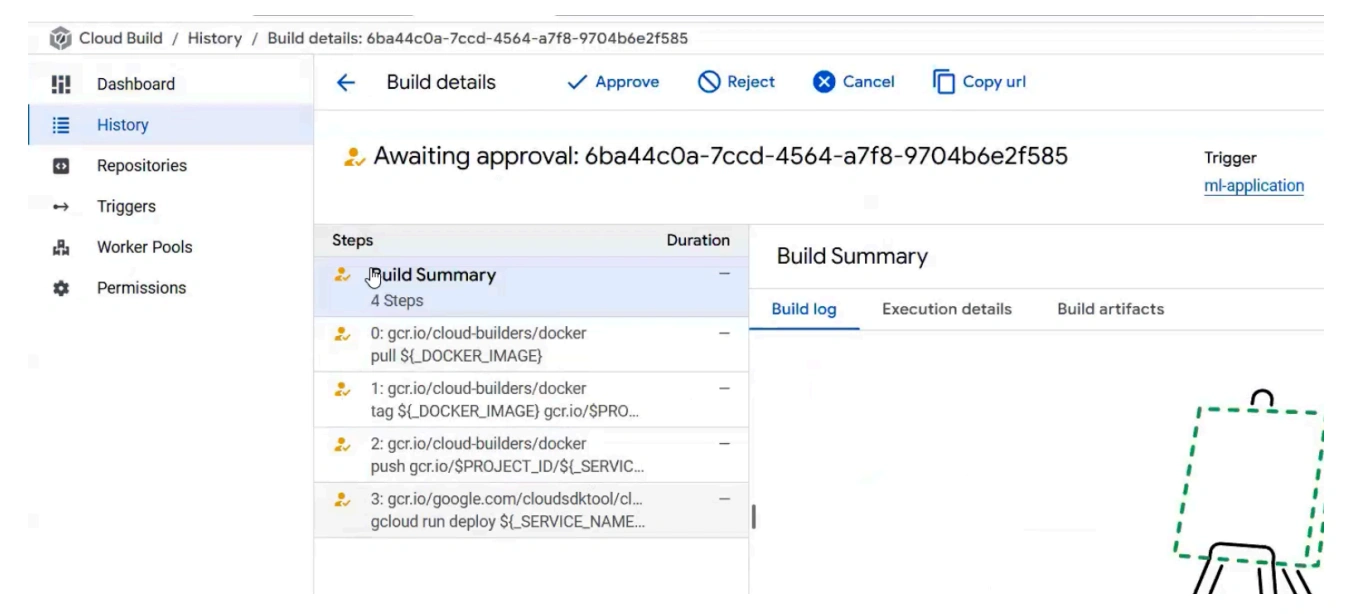The image size is (1364, 614).
Task: Click status icon of step 1 docker tag
Action: (342, 388)
